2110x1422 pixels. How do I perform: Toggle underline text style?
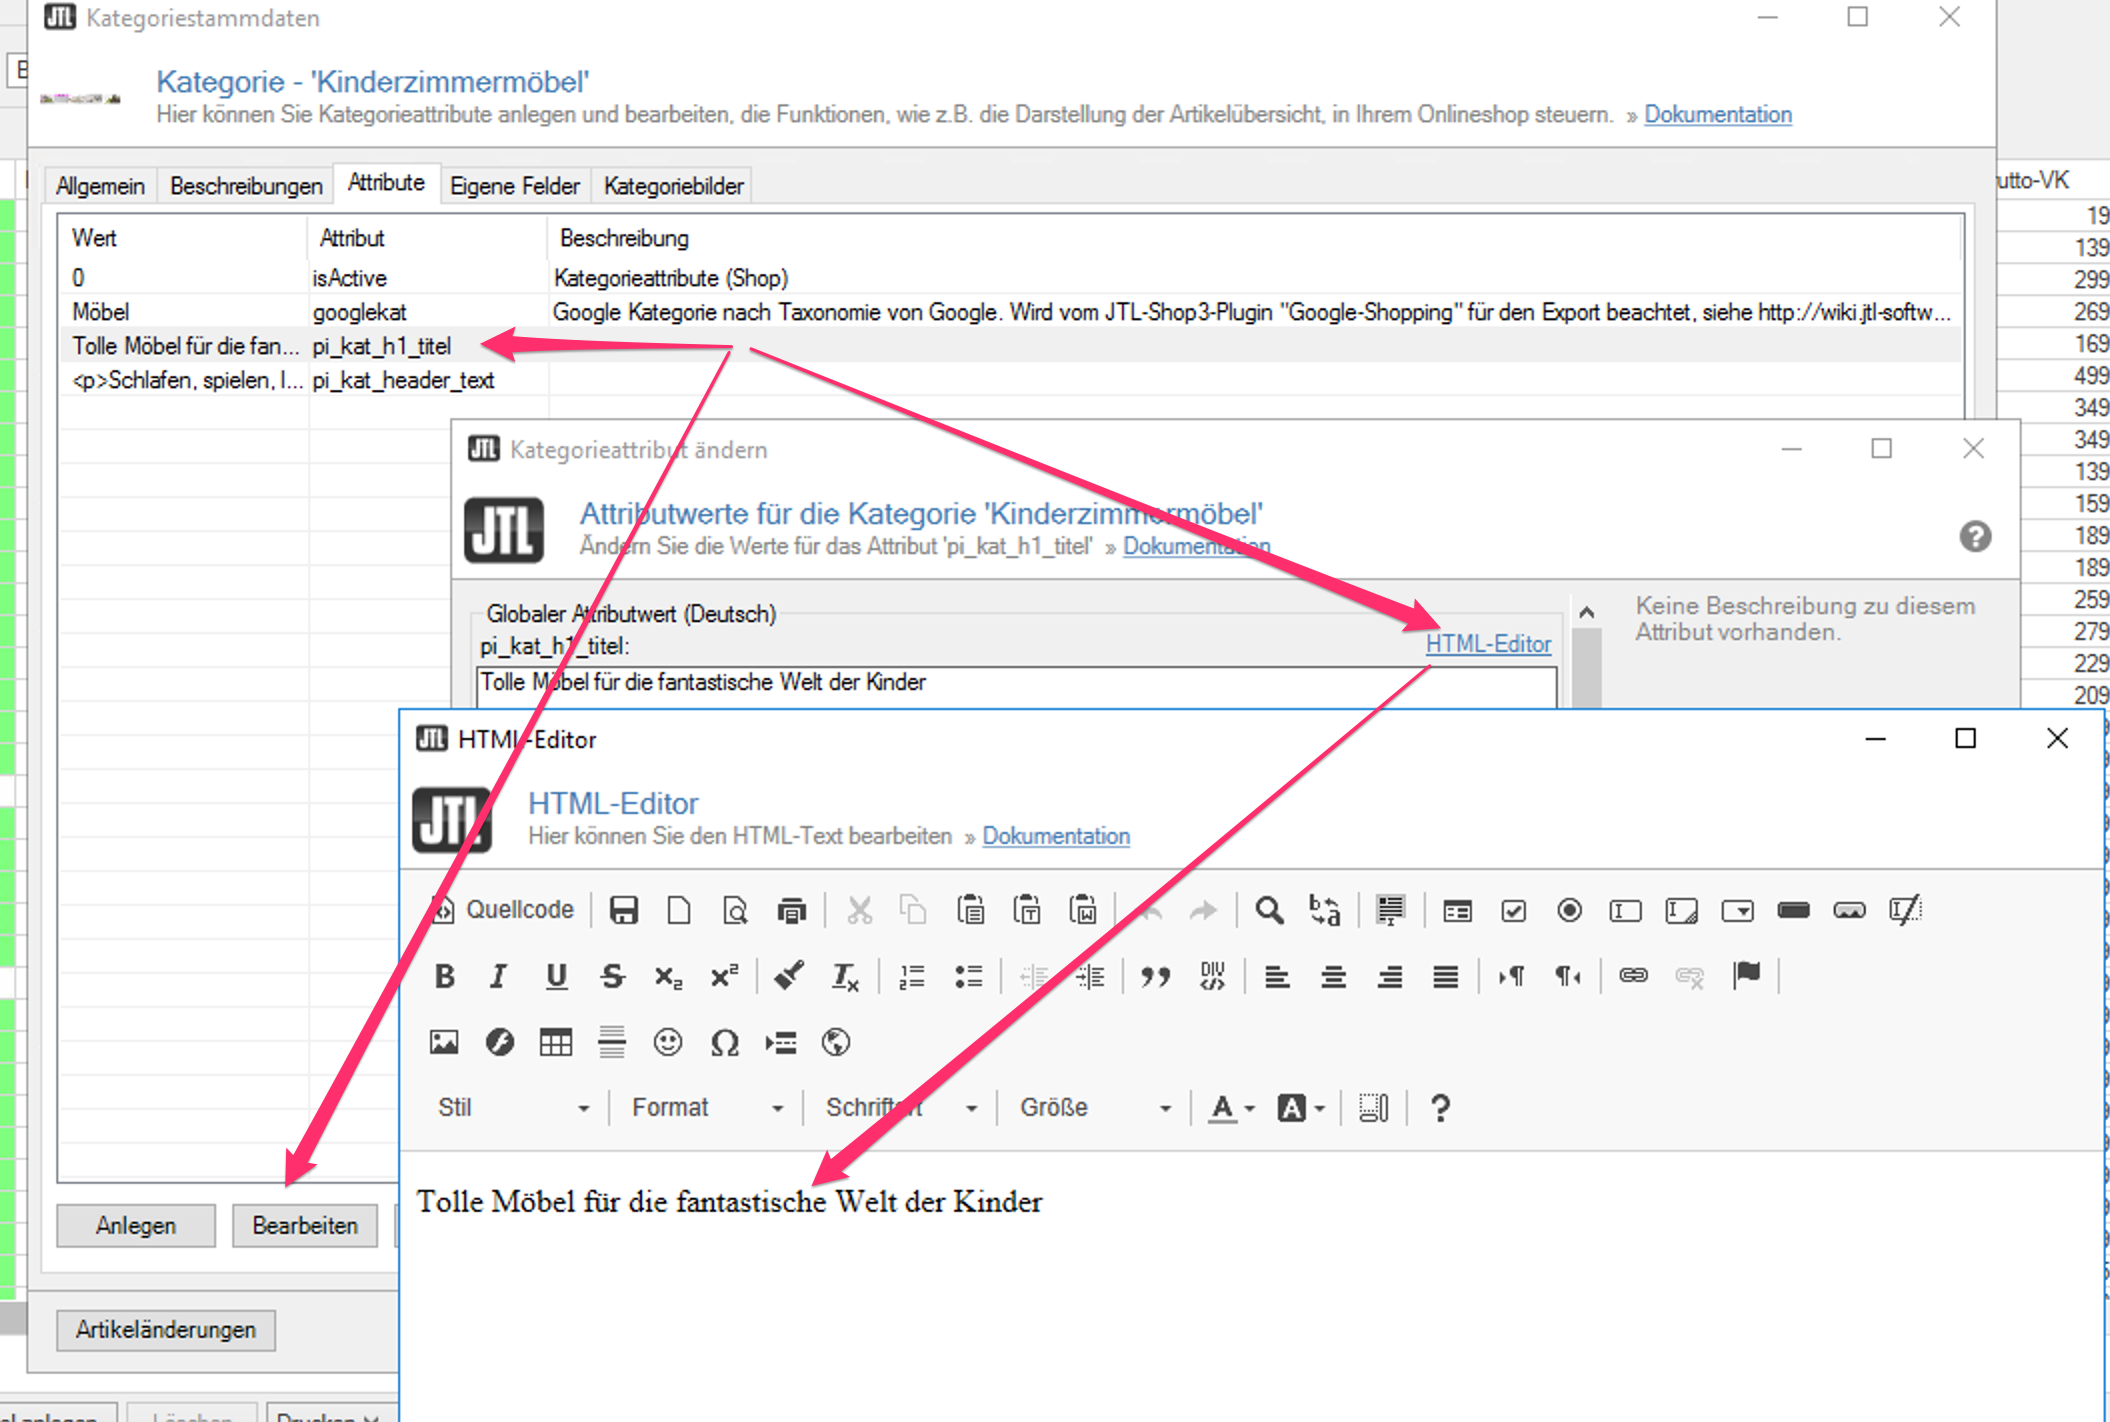pyautogui.click(x=556, y=976)
